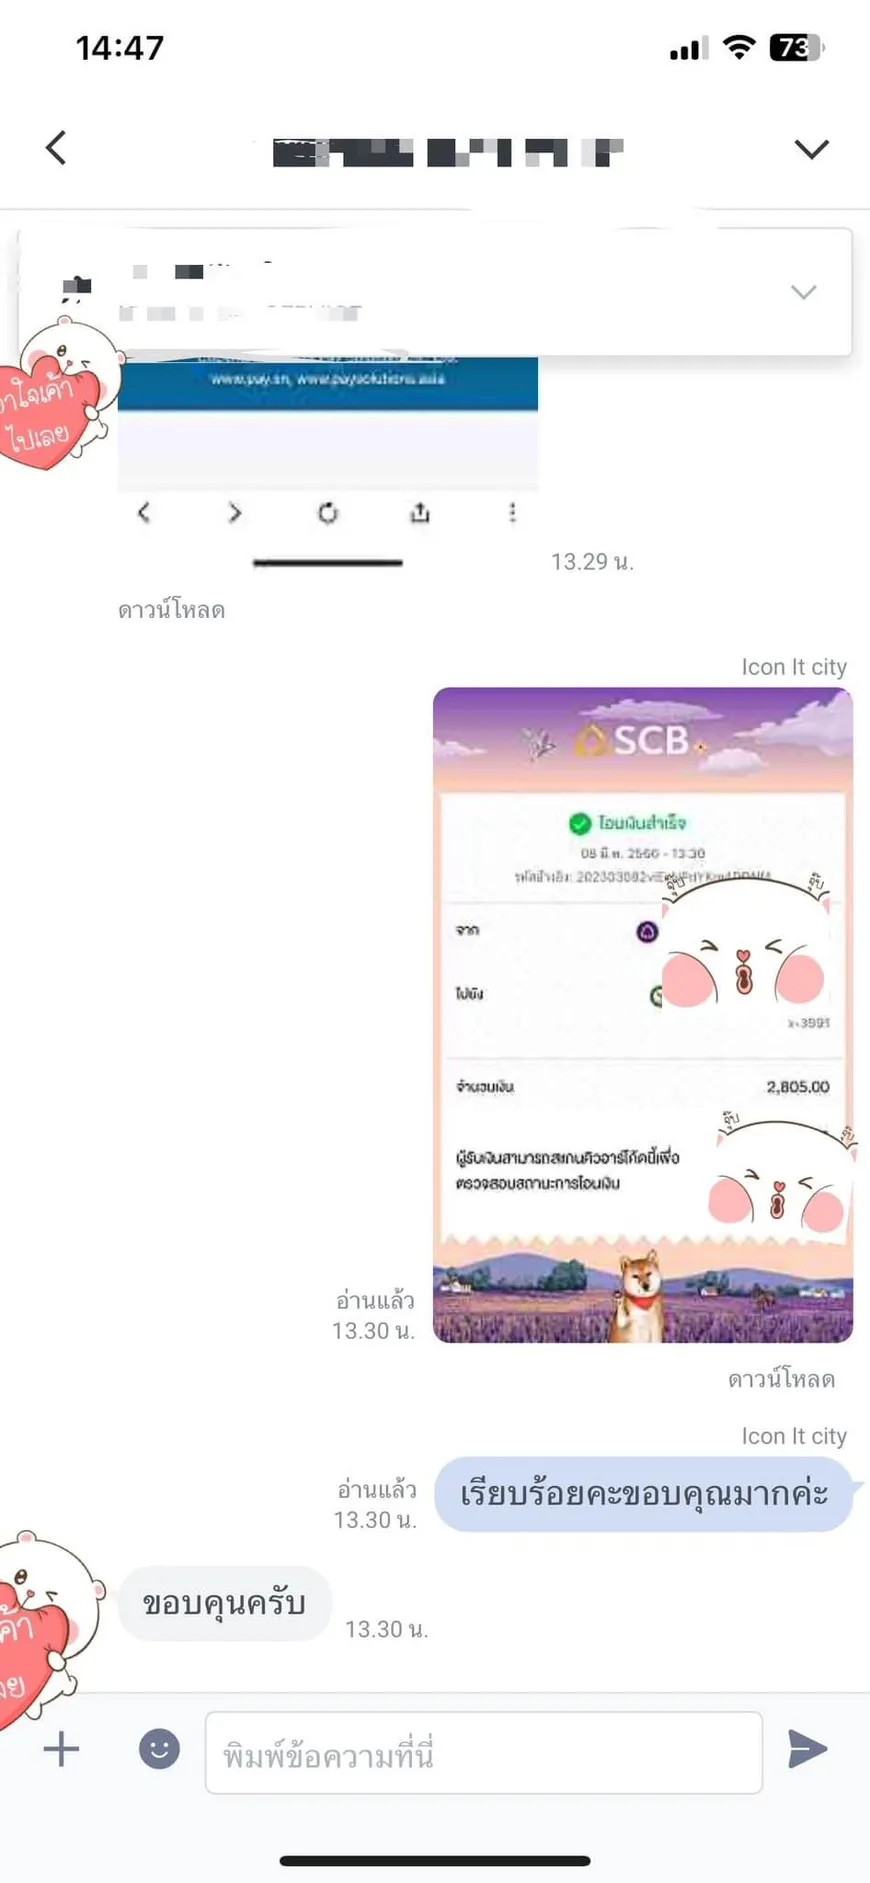Tap the heart bear sticker near top

tap(58, 395)
